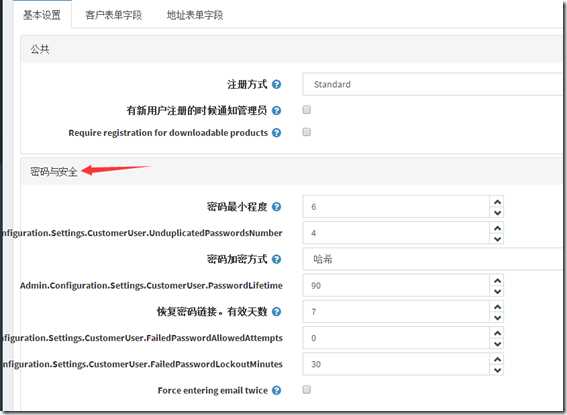Open help tooltip for 注册方式
This screenshot has height=415, width=567.
(276, 85)
